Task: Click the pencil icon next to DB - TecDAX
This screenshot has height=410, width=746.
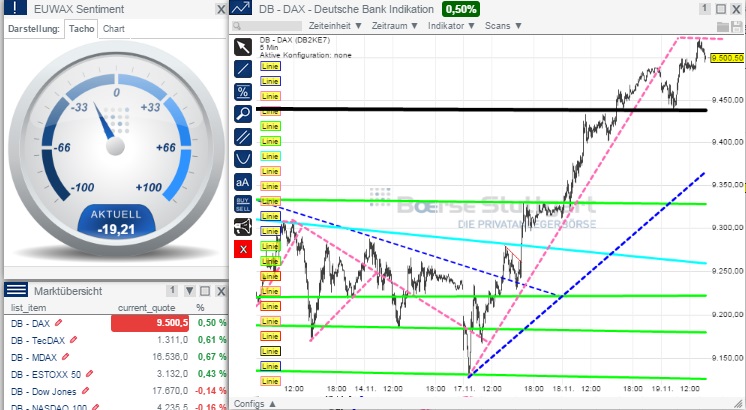Action: 73,340
